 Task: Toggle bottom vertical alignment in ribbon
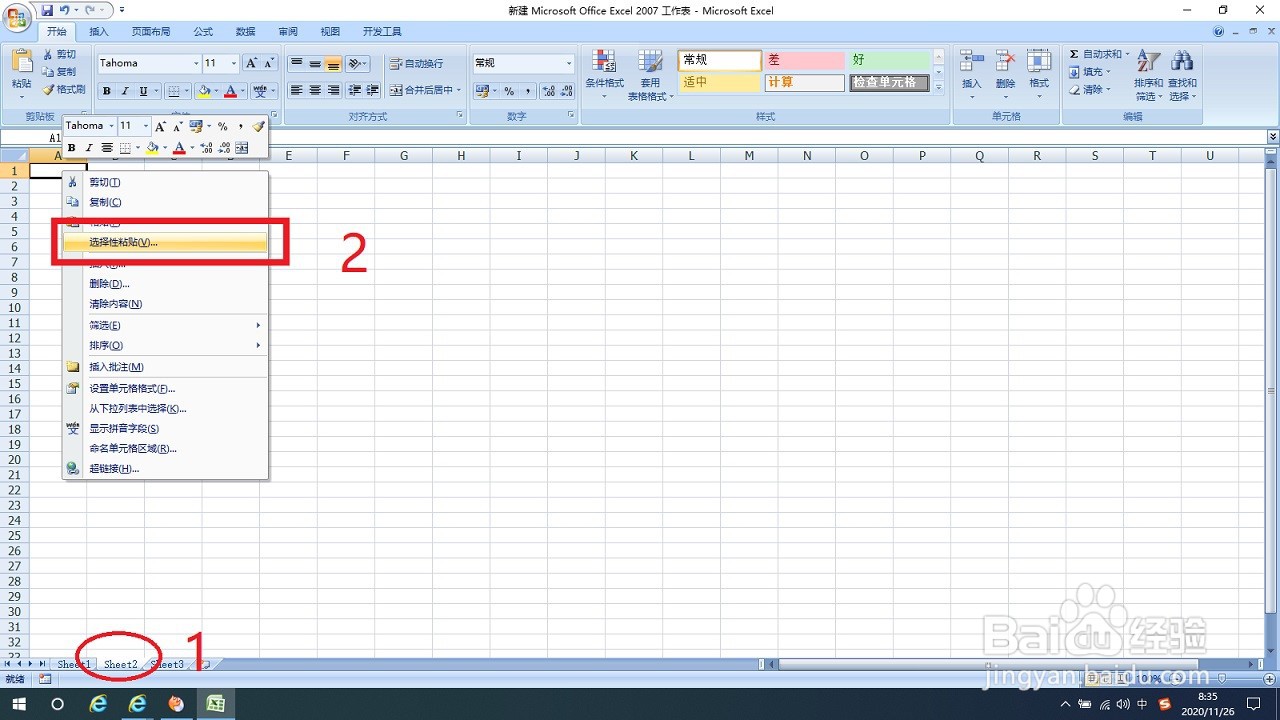[x=333, y=64]
